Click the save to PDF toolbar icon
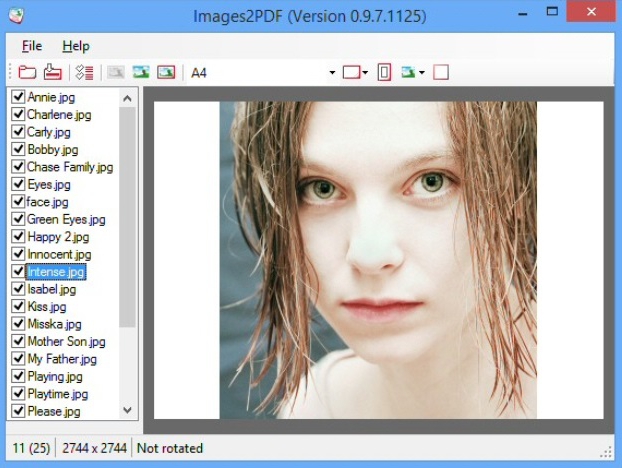622x468 pixels. coord(52,72)
